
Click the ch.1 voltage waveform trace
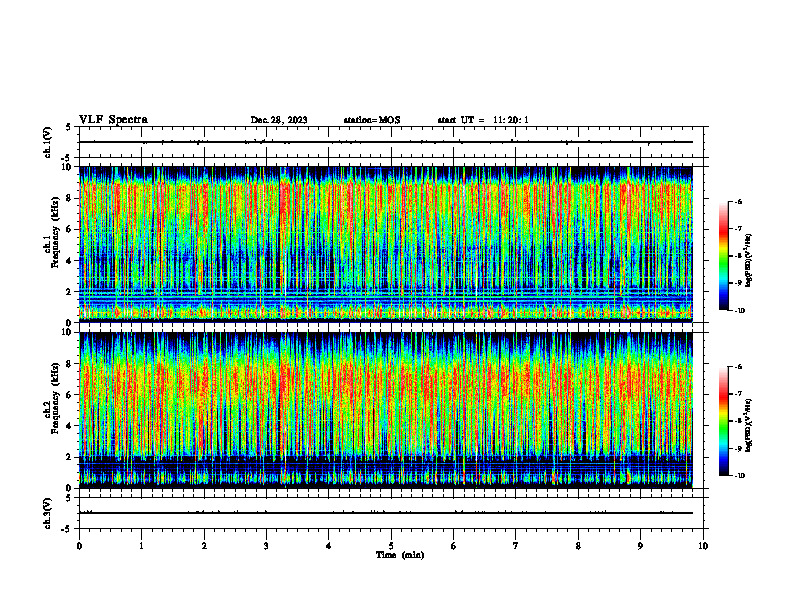click(386, 142)
